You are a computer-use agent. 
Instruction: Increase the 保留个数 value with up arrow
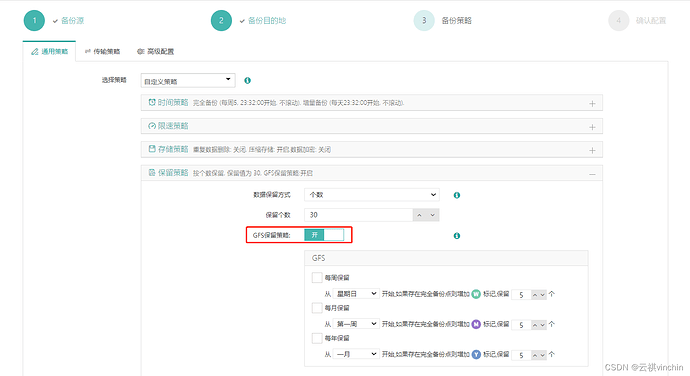coord(419,215)
